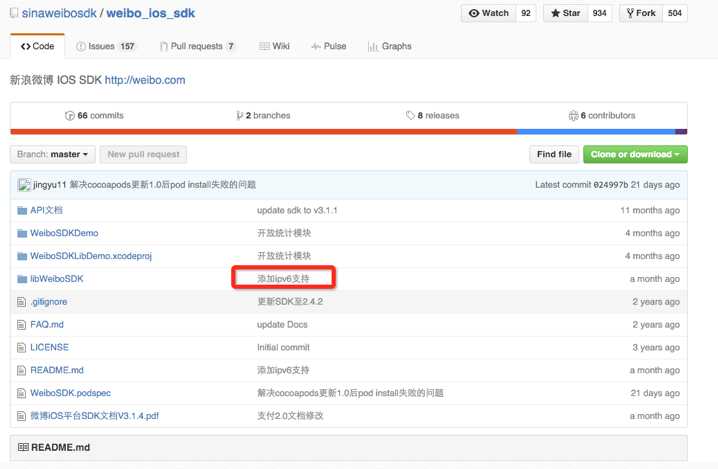718x469 pixels.
Task: Click the Find file button
Action: (x=554, y=154)
